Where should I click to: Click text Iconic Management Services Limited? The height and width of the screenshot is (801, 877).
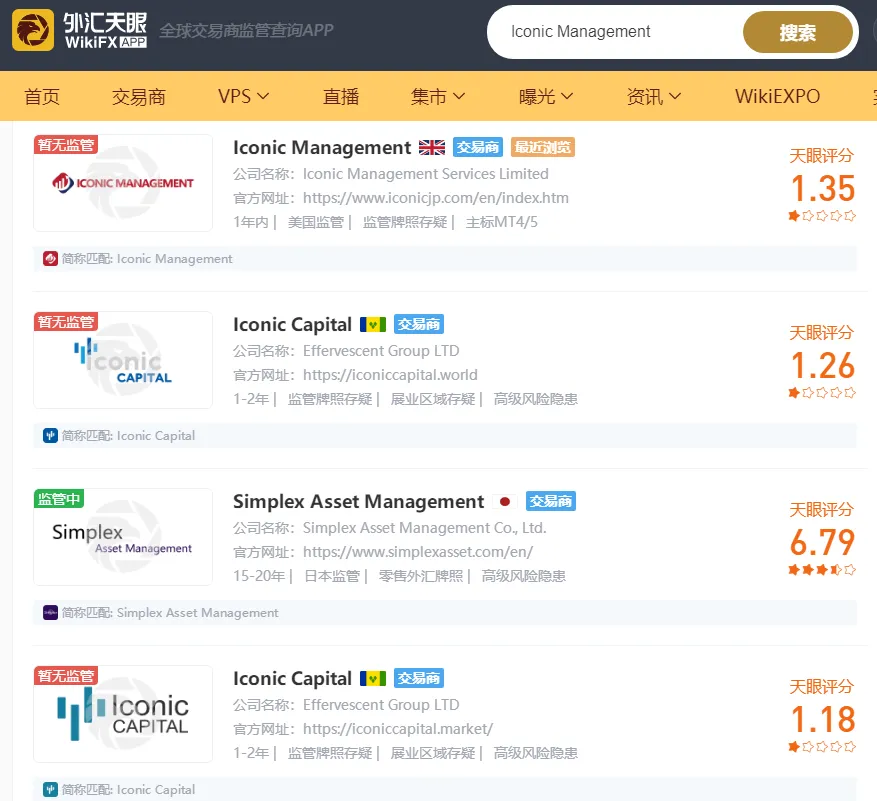[426, 174]
